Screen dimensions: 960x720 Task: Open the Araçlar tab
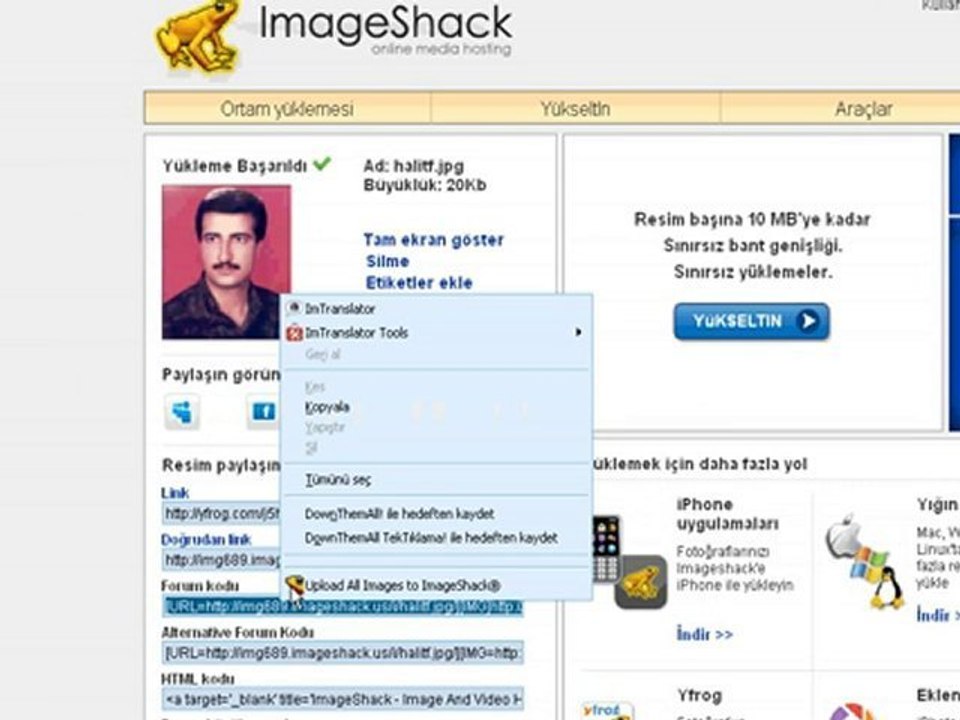[863, 109]
